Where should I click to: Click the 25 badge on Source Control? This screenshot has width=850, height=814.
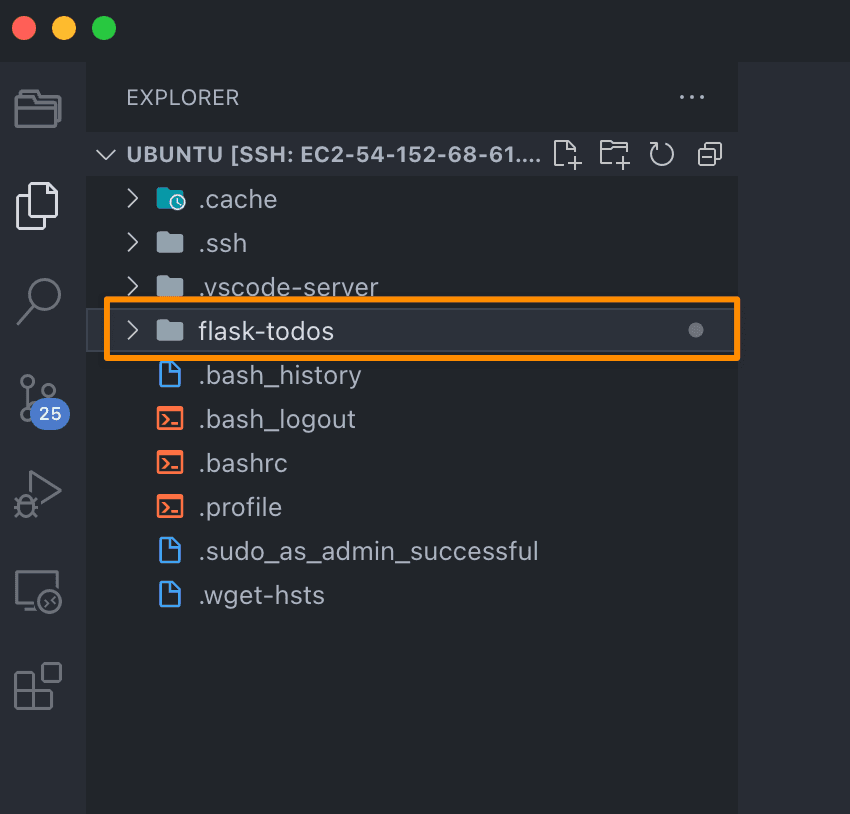tap(50, 414)
